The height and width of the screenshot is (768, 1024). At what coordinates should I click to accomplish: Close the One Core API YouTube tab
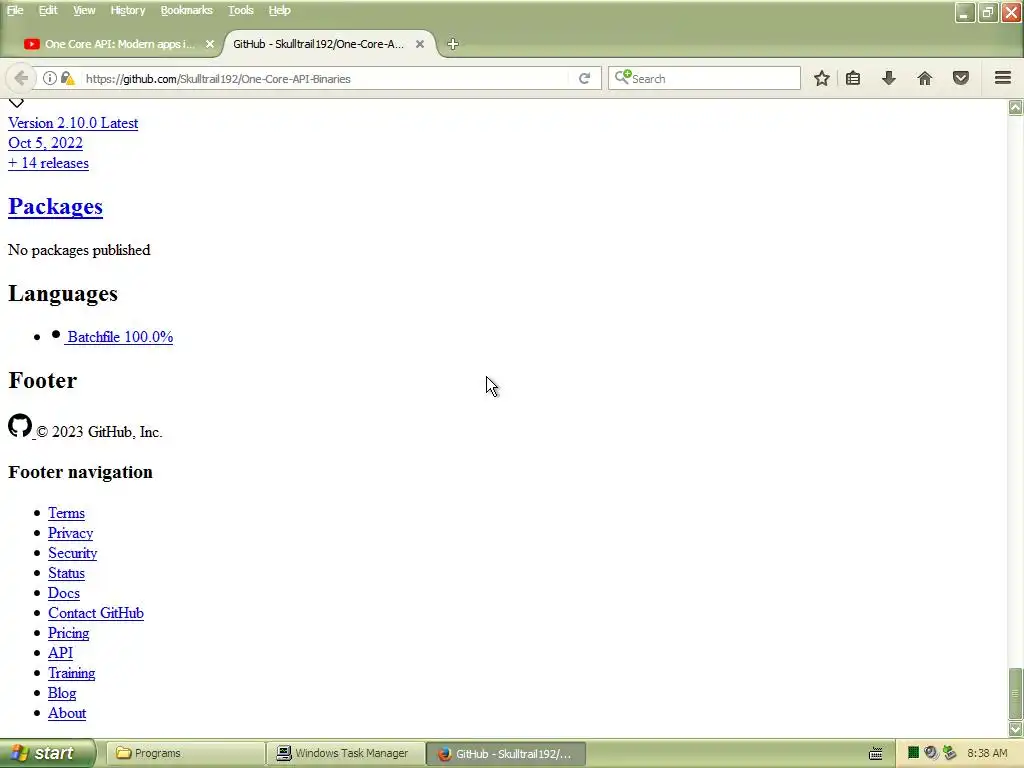(210, 44)
